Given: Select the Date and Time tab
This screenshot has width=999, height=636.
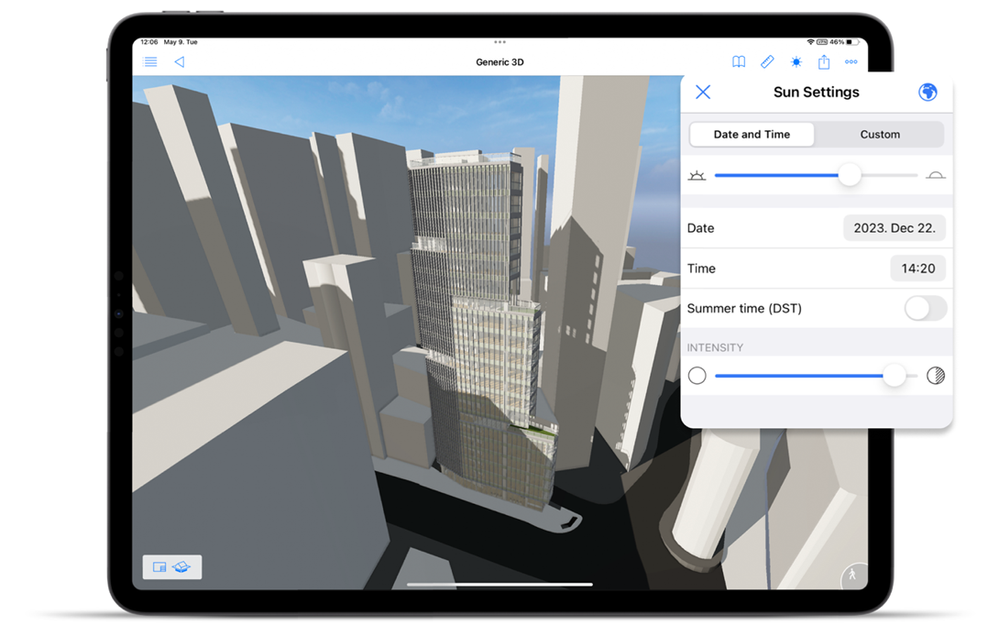Looking at the screenshot, I should tap(751, 134).
